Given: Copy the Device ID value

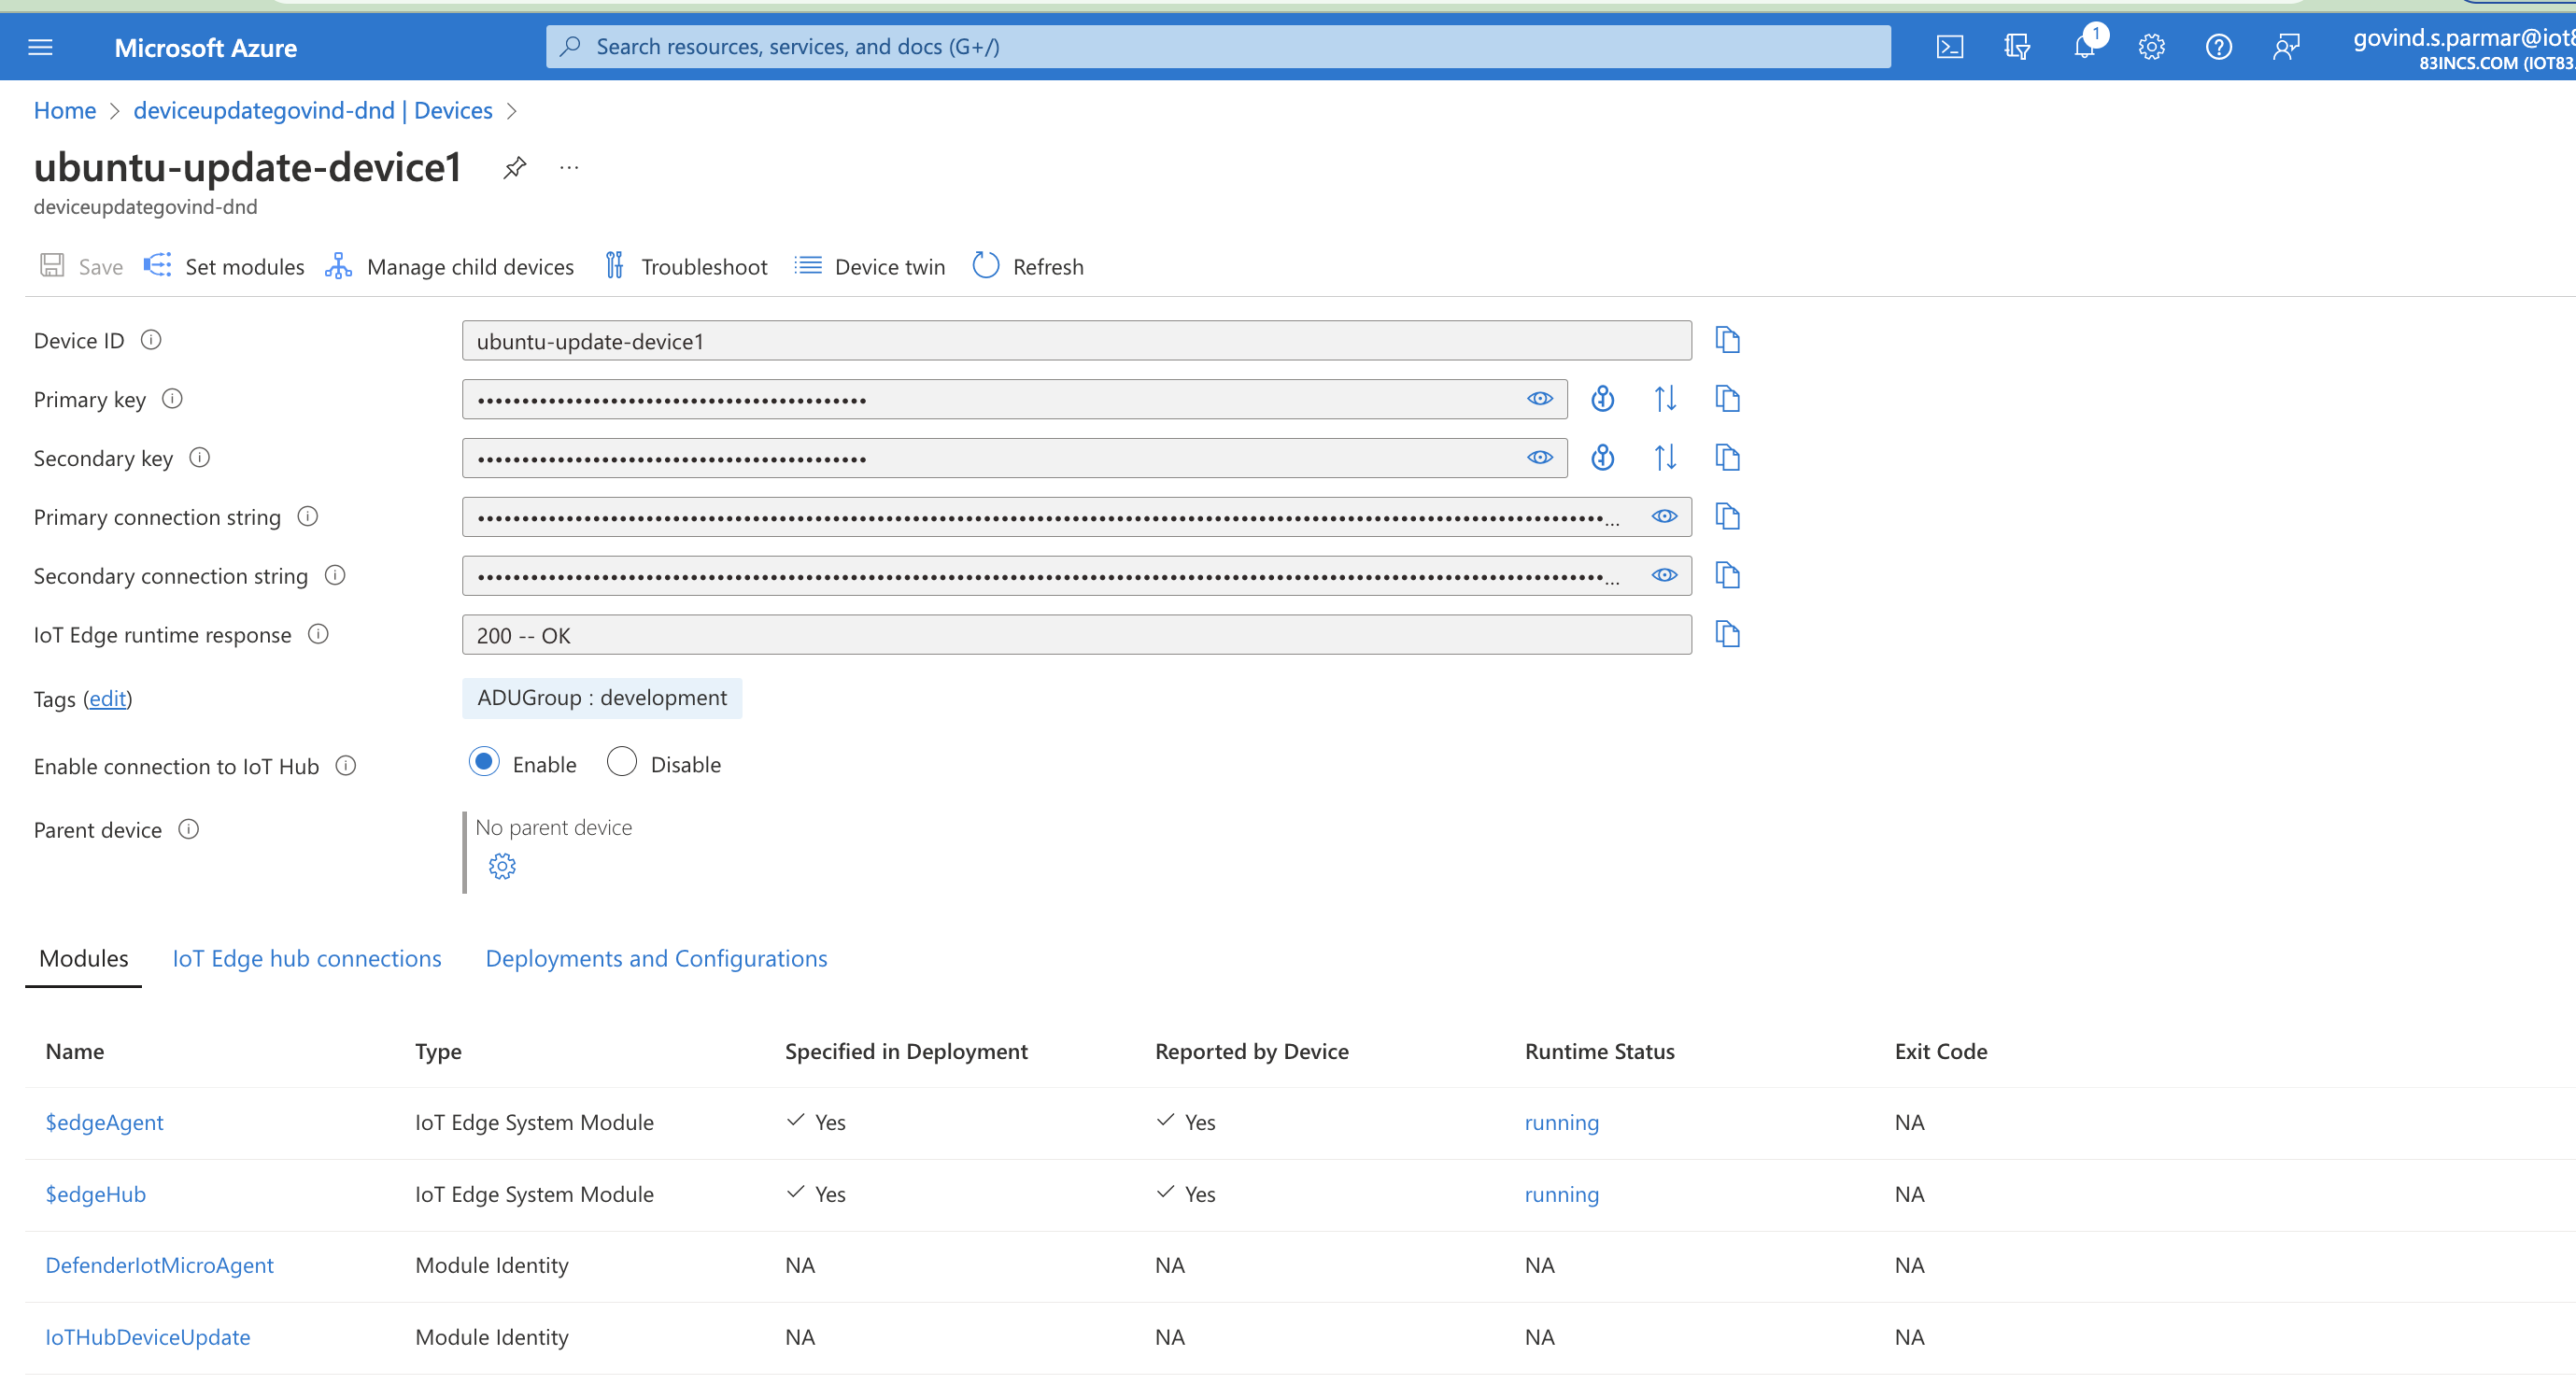Looking at the screenshot, I should point(1727,340).
